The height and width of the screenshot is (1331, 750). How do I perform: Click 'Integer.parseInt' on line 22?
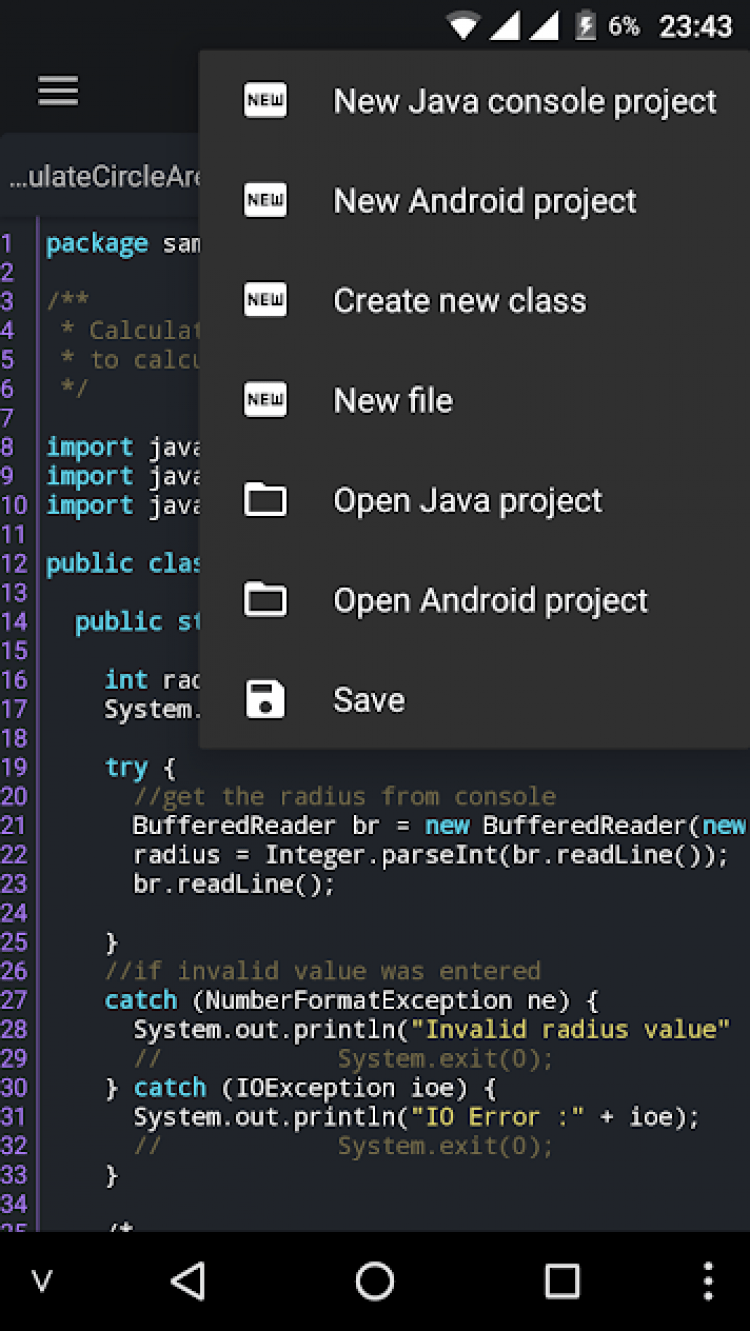tap(384, 855)
